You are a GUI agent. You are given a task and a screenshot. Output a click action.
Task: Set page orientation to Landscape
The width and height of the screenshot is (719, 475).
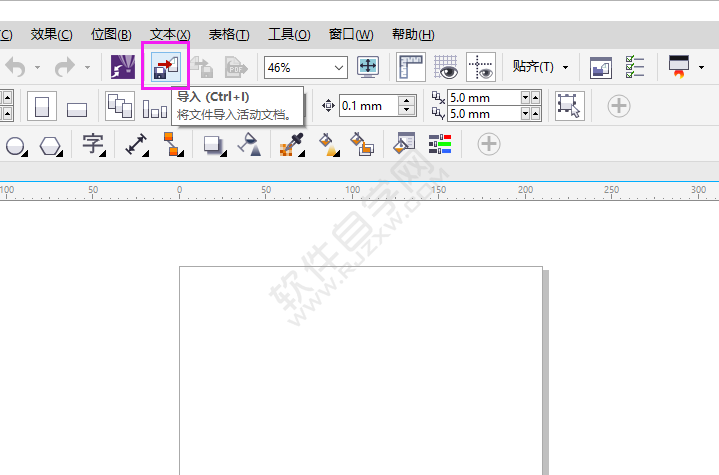point(77,109)
